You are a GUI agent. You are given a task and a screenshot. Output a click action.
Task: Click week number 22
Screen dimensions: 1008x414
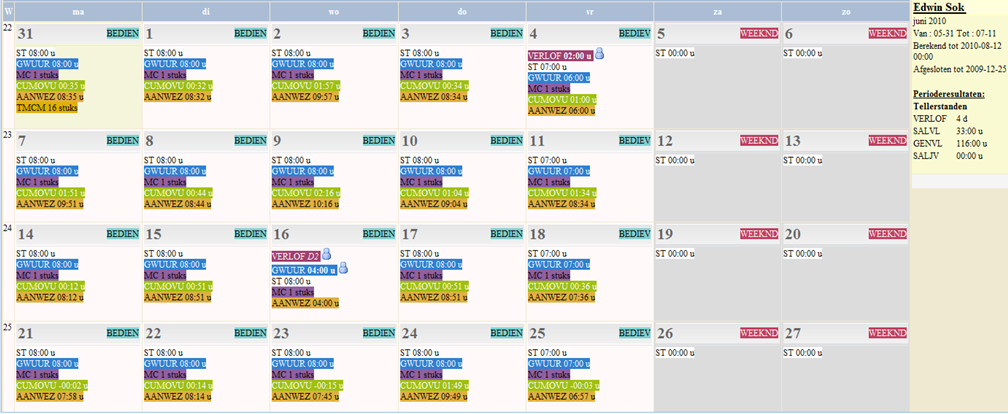[8, 28]
